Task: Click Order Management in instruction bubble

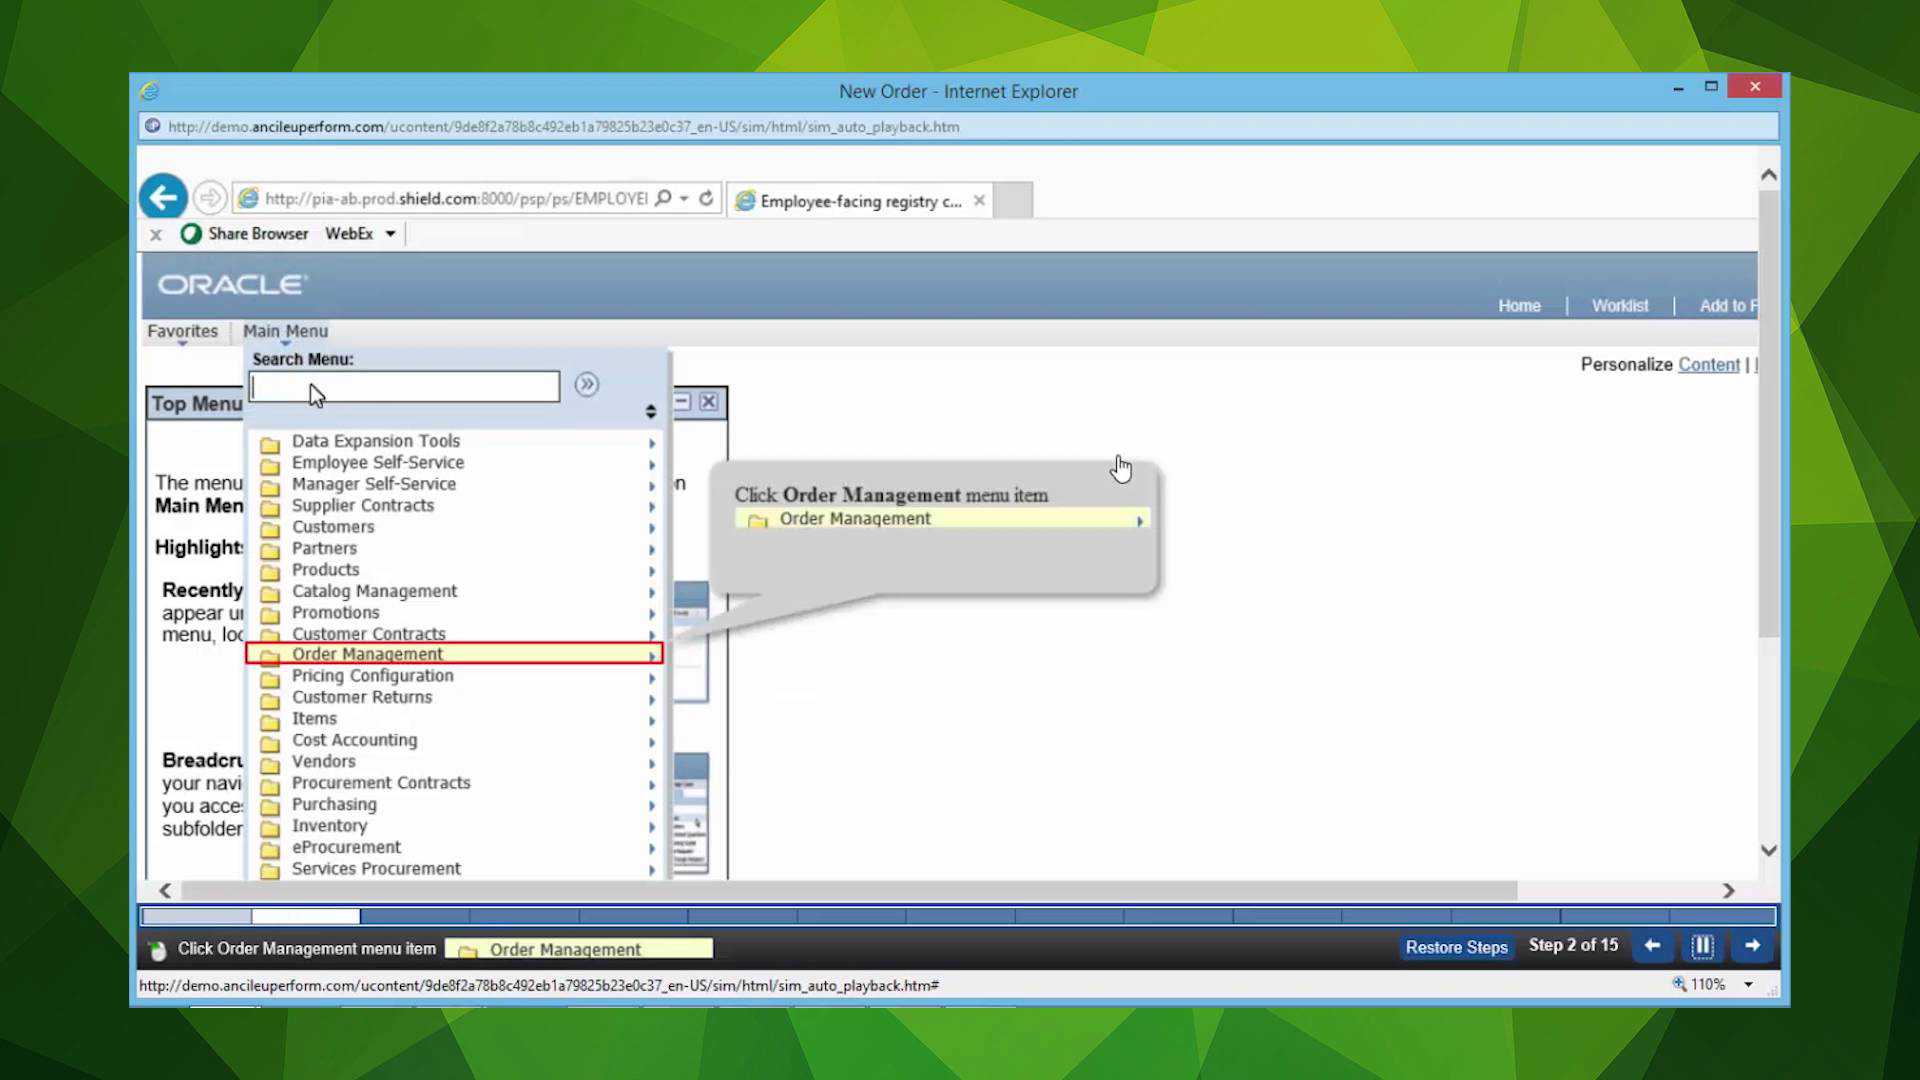Action: coord(942,519)
